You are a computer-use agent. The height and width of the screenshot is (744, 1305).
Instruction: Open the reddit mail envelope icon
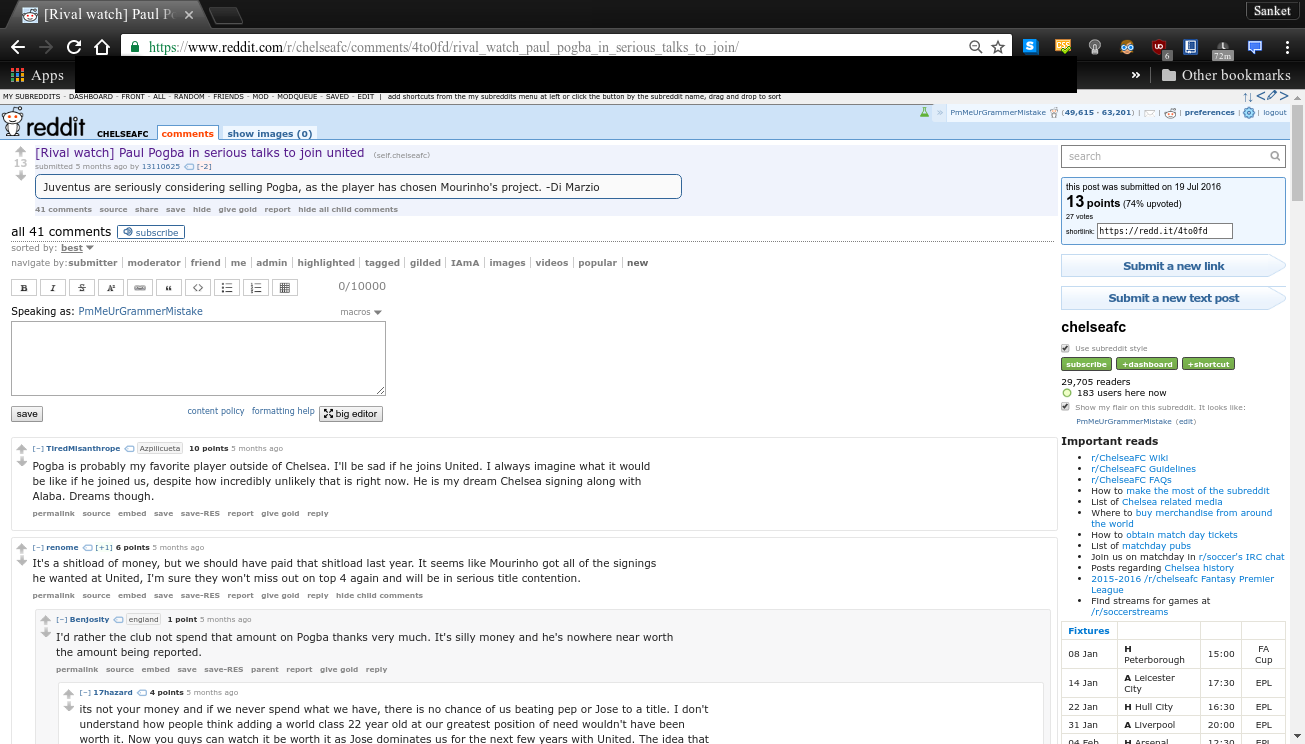click(x=1150, y=113)
